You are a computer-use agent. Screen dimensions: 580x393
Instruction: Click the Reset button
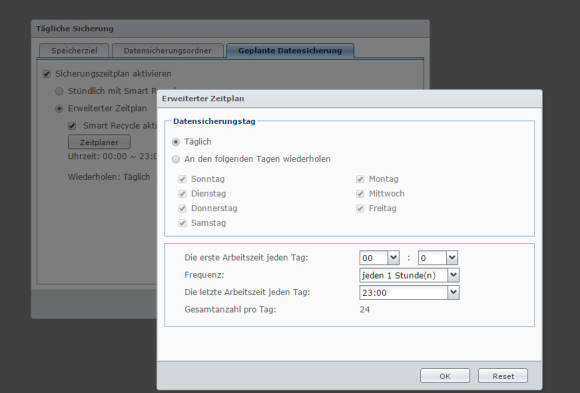[503, 376]
